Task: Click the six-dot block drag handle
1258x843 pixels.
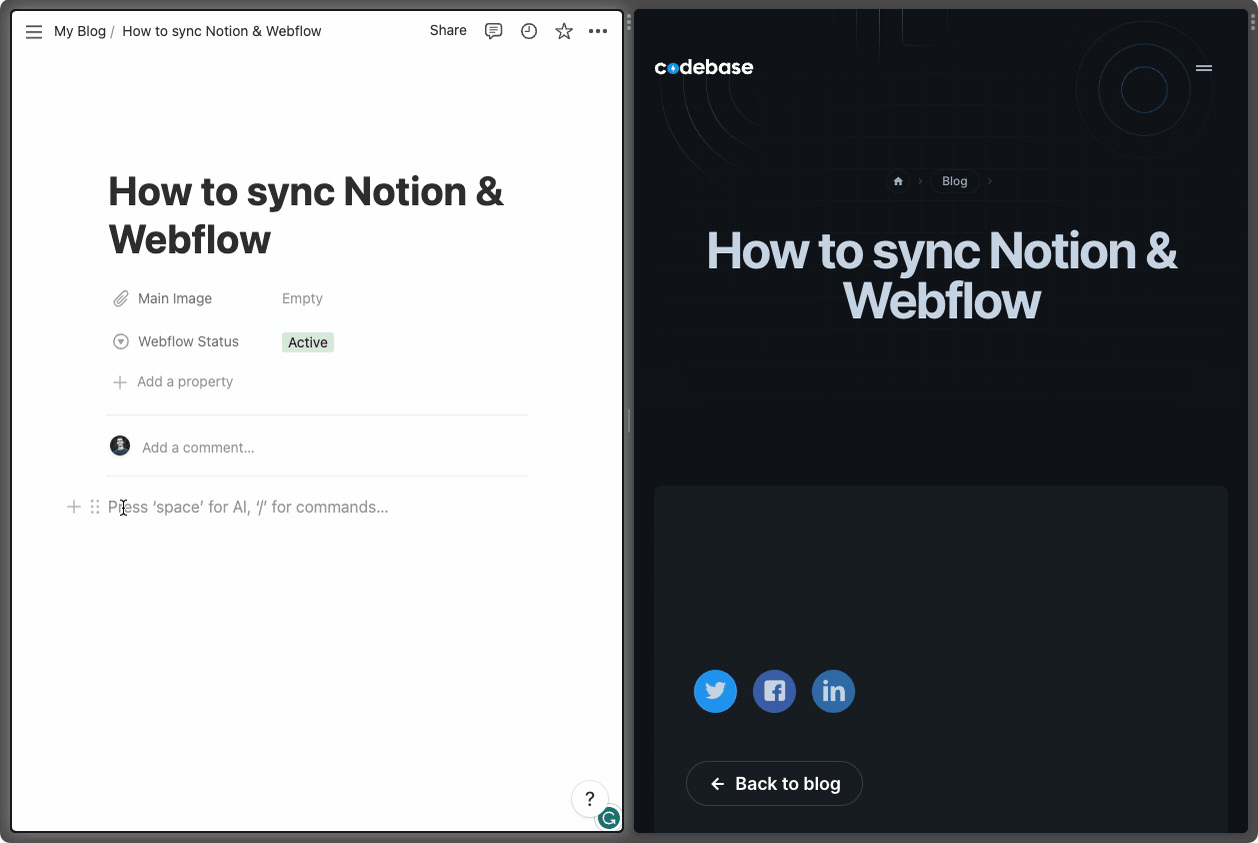Action: pyautogui.click(x=95, y=507)
